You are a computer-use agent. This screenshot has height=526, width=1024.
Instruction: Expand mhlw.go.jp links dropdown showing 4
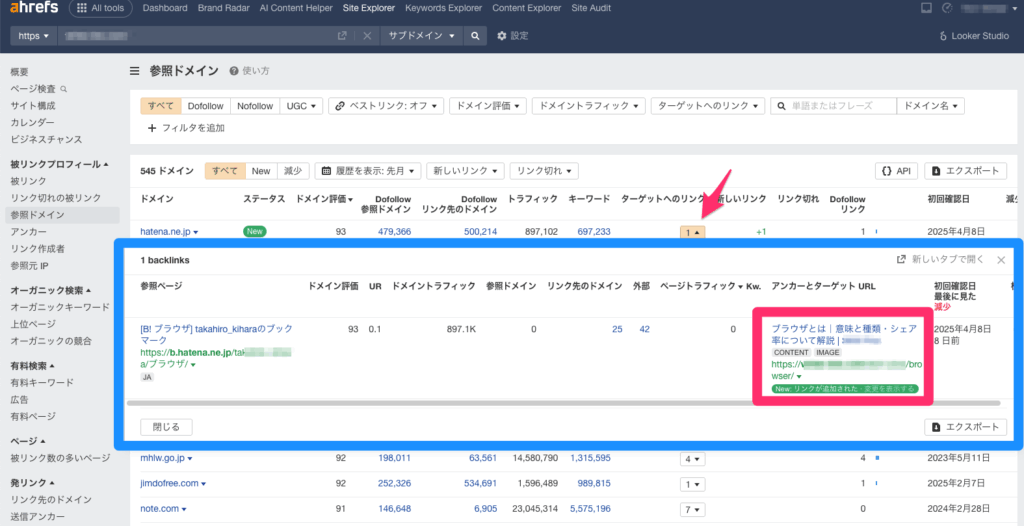coord(692,459)
